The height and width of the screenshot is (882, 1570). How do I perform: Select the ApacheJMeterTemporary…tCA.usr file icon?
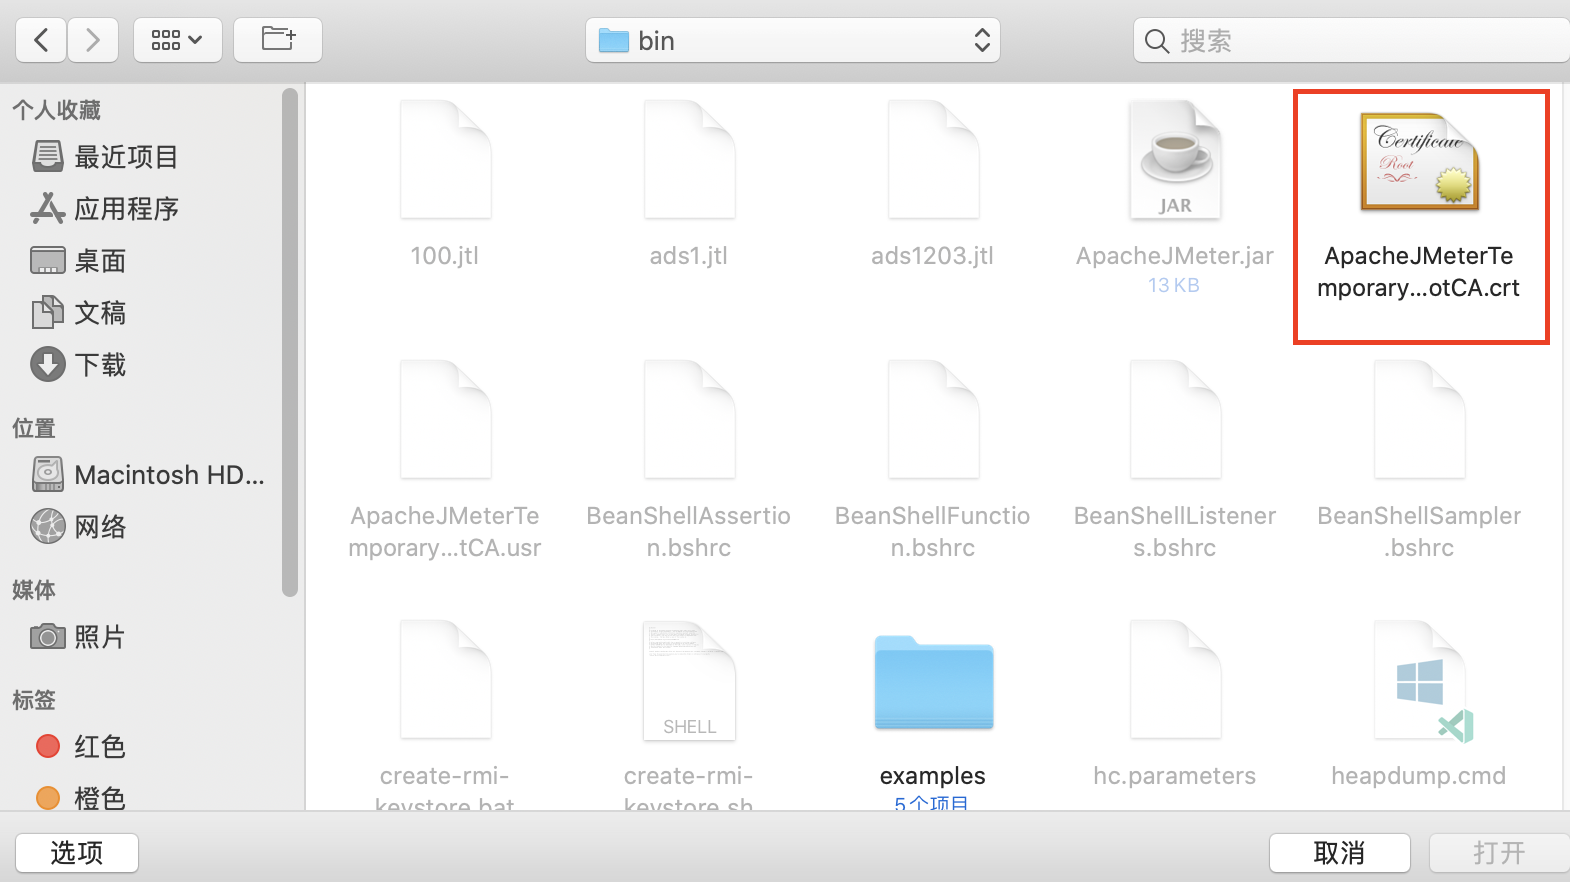pyautogui.click(x=446, y=420)
